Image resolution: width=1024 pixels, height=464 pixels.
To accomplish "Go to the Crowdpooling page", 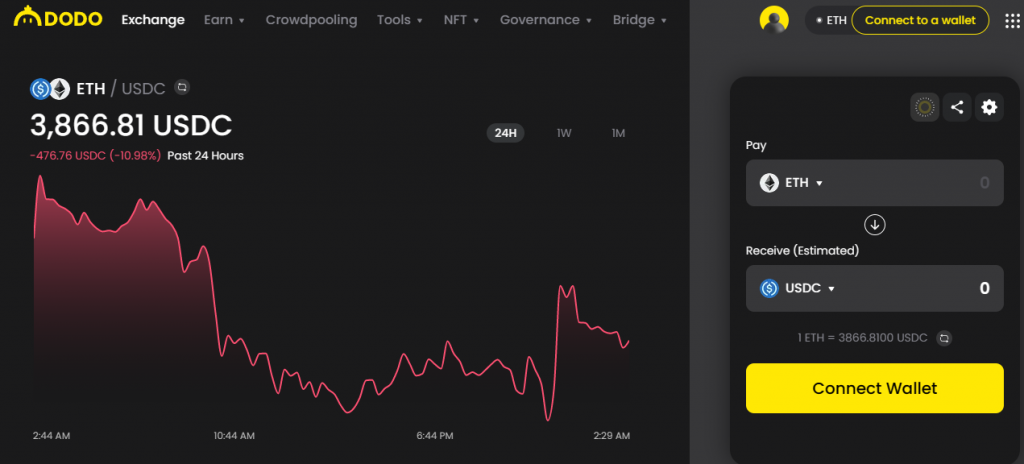I will [311, 20].
